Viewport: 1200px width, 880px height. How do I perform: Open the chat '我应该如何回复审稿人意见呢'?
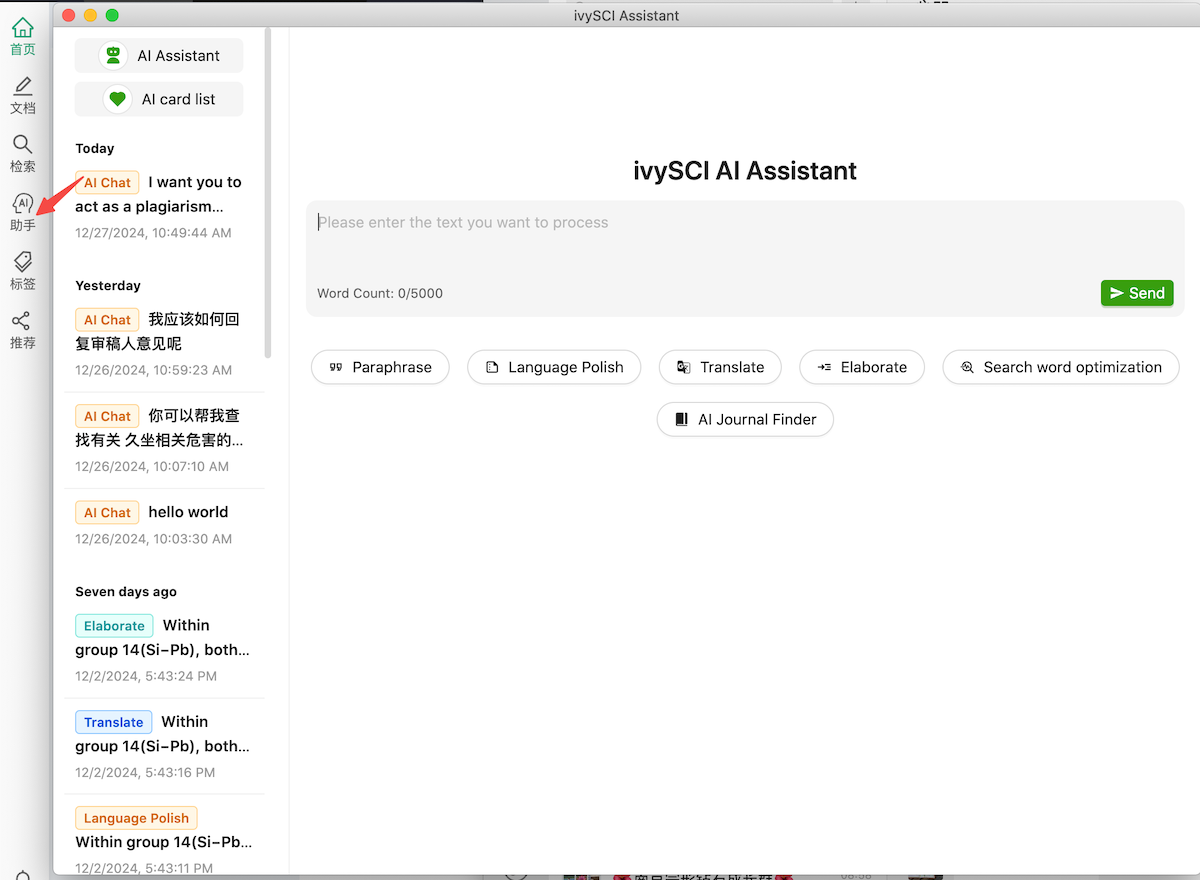point(164,343)
